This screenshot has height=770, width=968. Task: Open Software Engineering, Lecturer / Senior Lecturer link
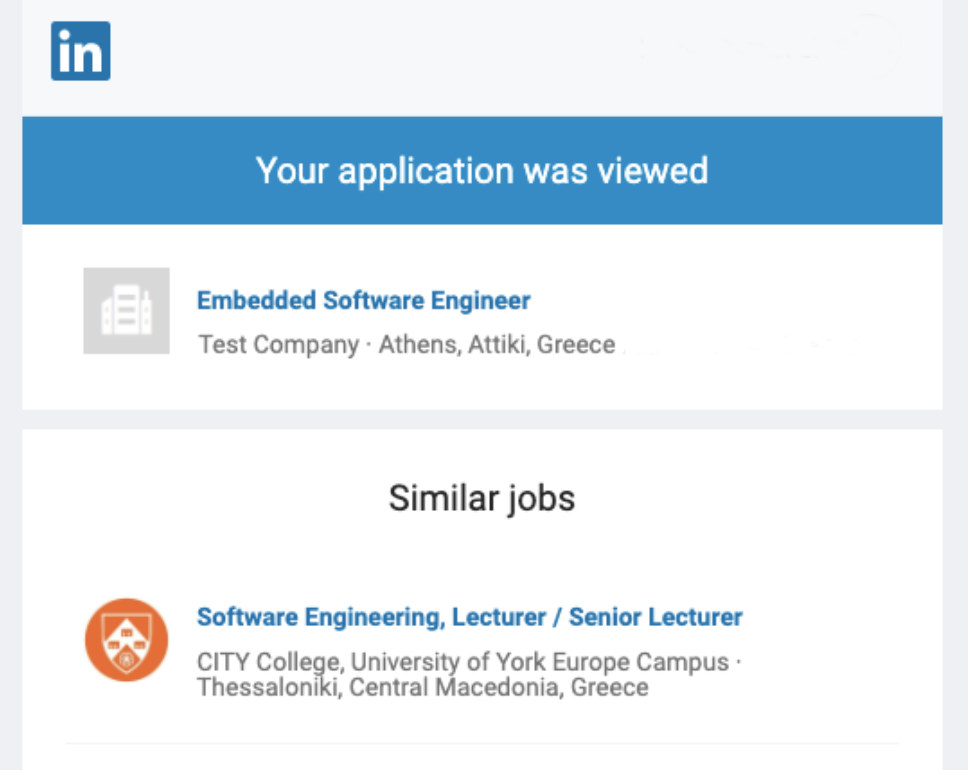pyautogui.click(x=470, y=617)
